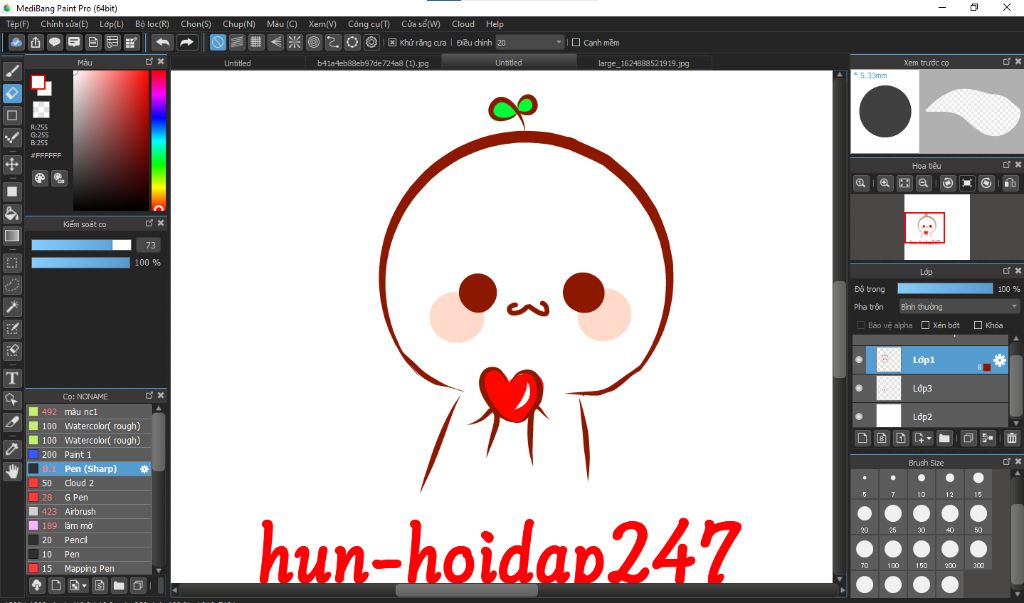Open Lớp1 layer settings gear
This screenshot has width=1024, height=603.
[999, 360]
